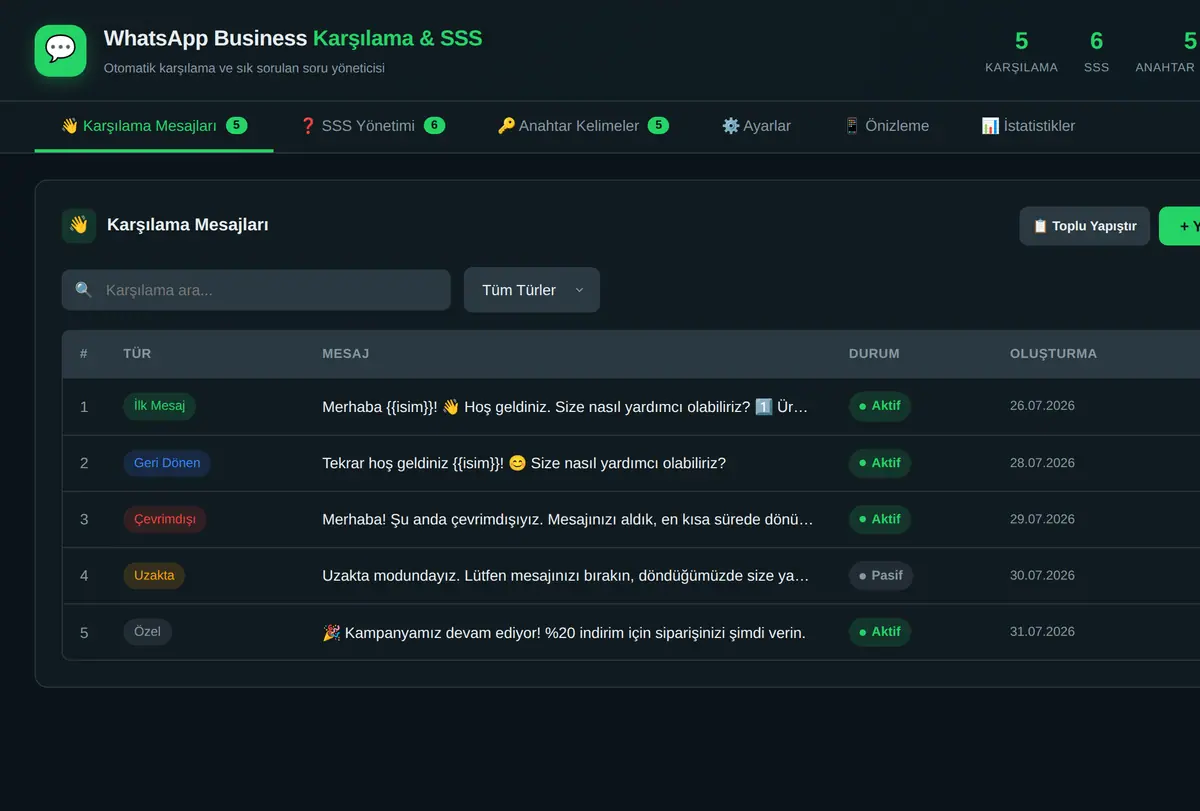Click the date 26.07.2026
The width and height of the screenshot is (1200, 811).
click(x=1042, y=406)
